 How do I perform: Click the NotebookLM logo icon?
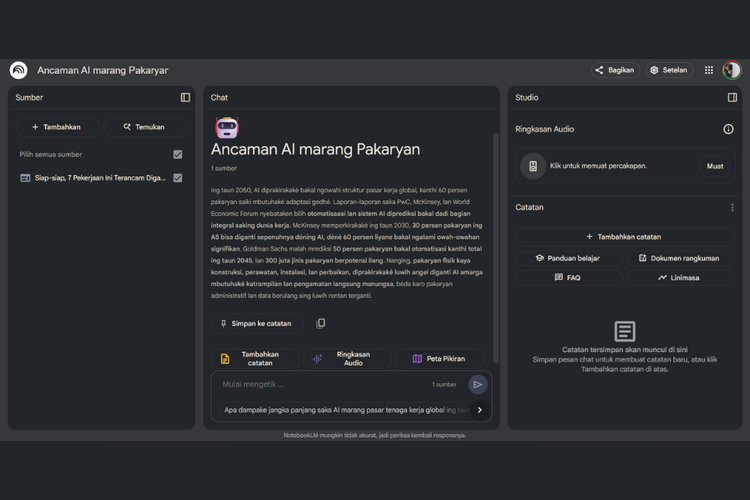coord(18,70)
